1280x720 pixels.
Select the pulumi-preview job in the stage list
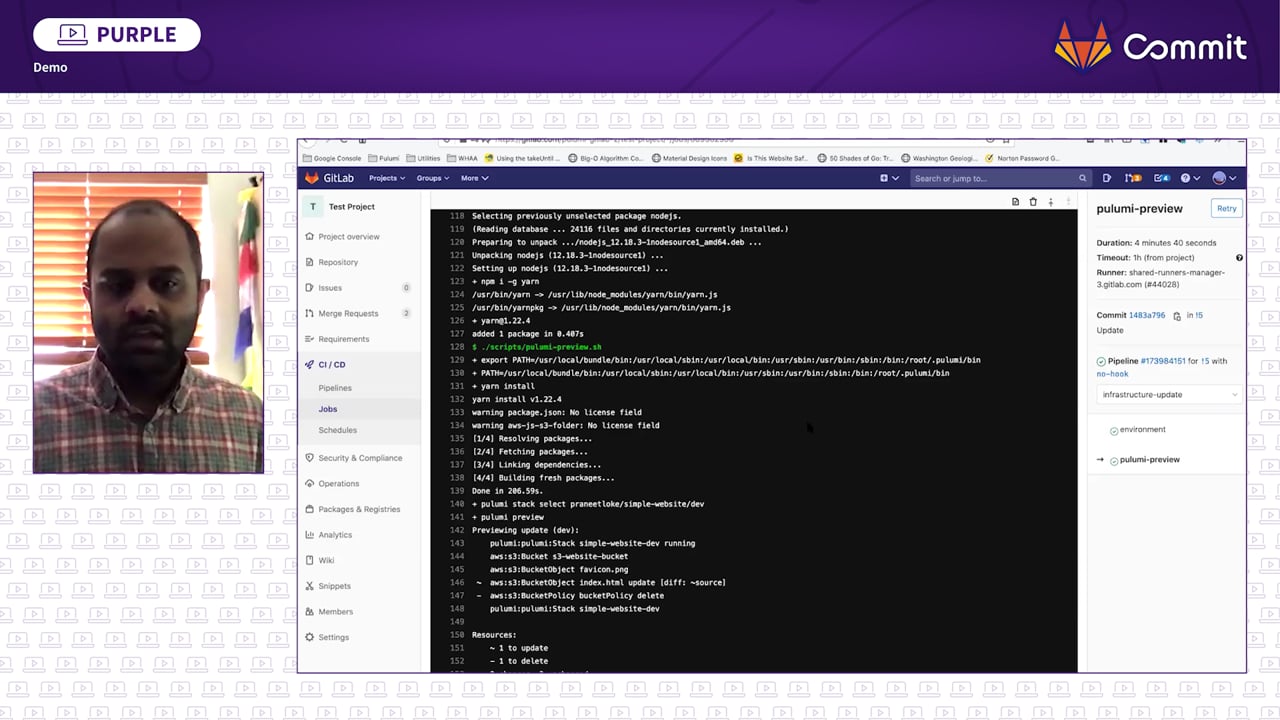tap(1145, 460)
